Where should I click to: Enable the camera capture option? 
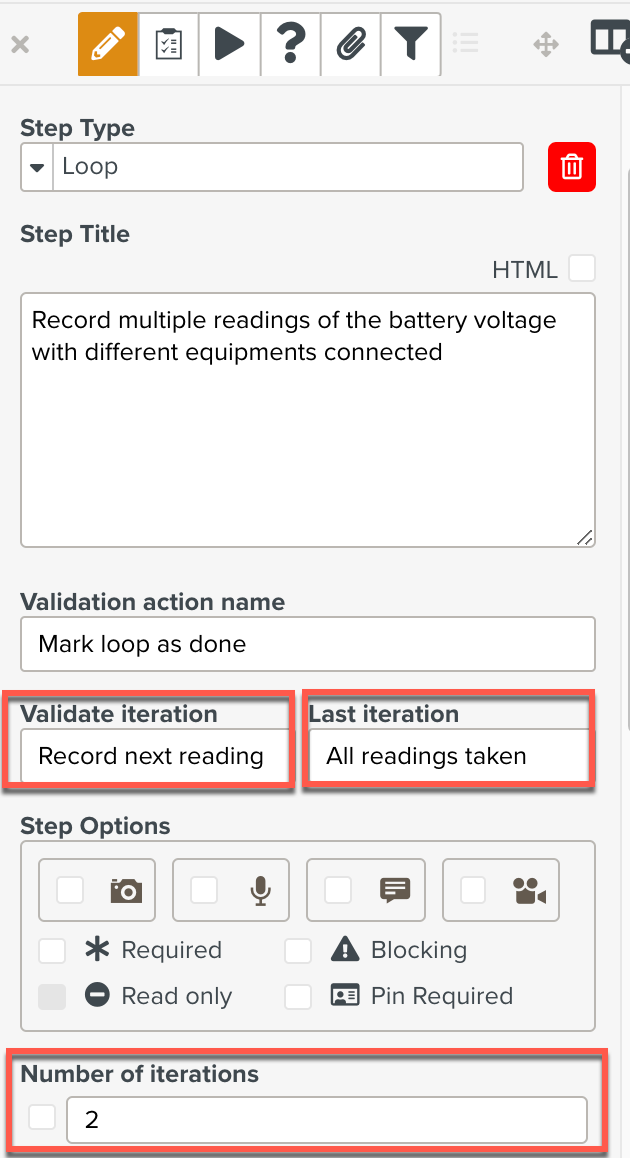pos(69,889)
